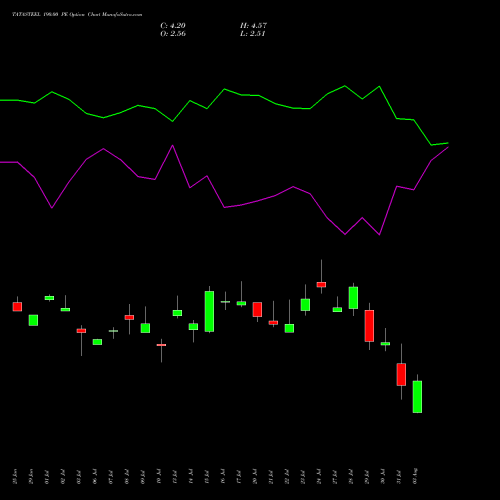Click the 31 Jul date label
The width and height of the screenshot is (500, 500).
click(x=399, y=477)
